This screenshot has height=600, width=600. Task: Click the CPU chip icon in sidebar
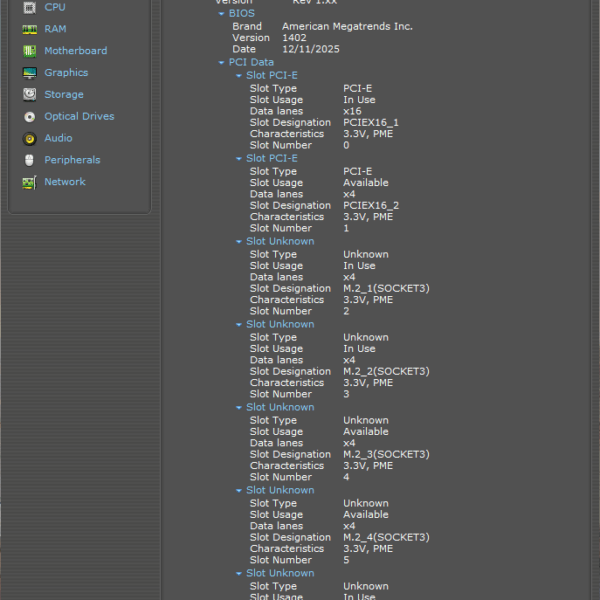[x=29, y=7]
